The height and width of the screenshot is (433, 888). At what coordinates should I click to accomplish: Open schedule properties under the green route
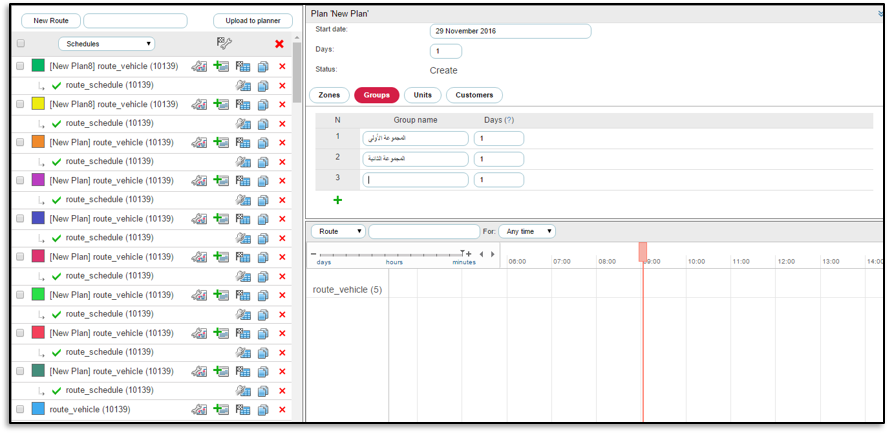(243, 85)
